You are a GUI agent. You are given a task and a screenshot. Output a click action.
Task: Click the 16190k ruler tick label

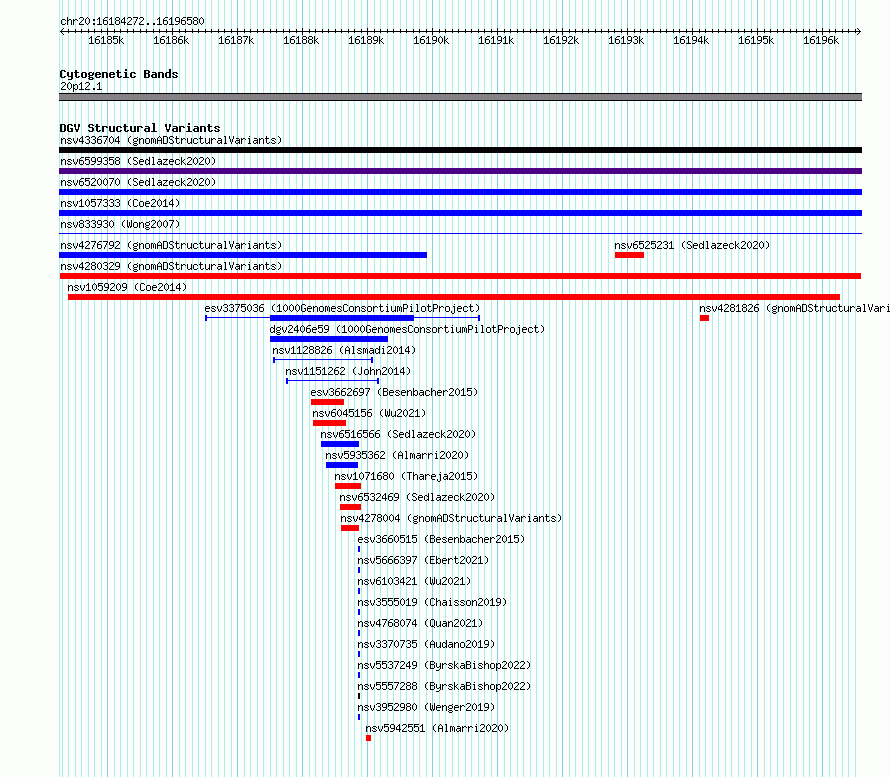tap(431, 40)
